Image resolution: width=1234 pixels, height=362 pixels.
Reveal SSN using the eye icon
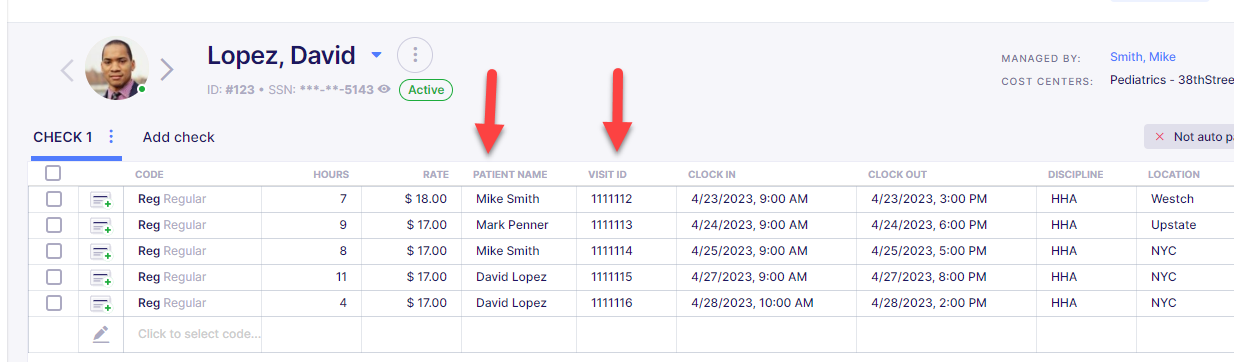click(385, 90)
